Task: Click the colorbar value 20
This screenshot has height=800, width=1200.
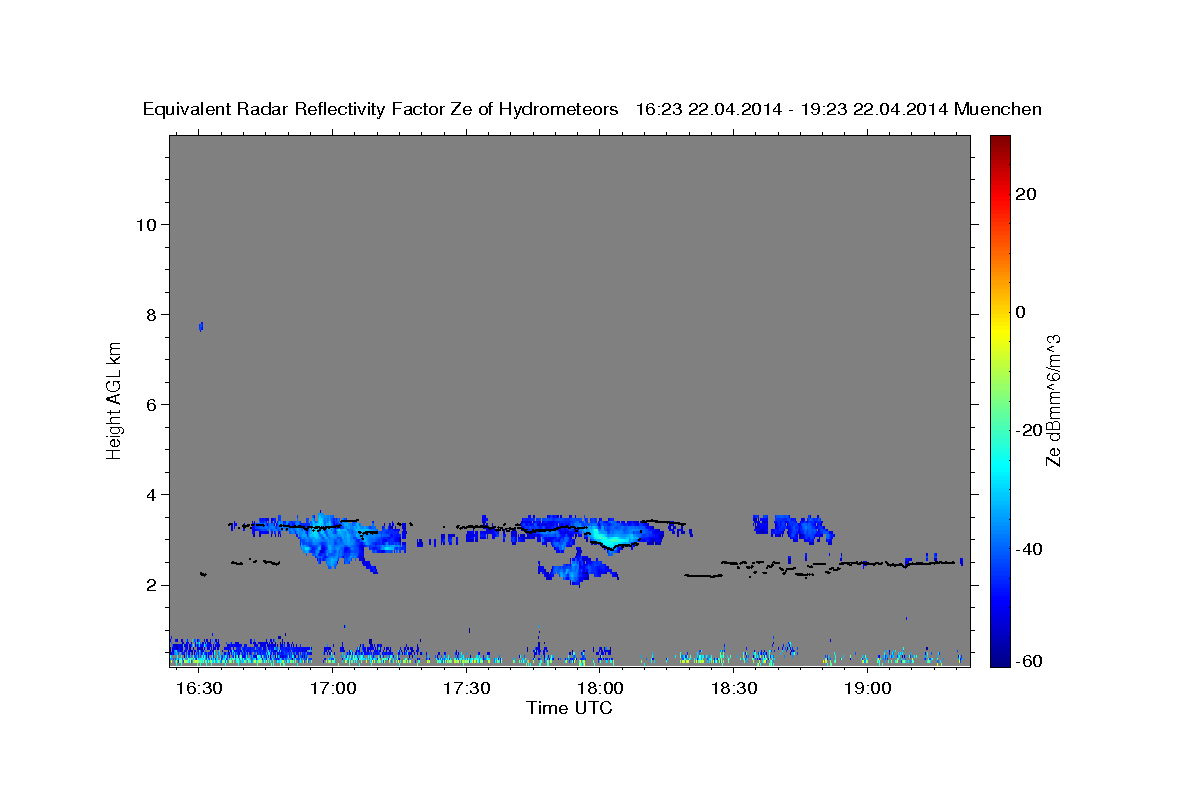Action: (x=1026, y=194)
